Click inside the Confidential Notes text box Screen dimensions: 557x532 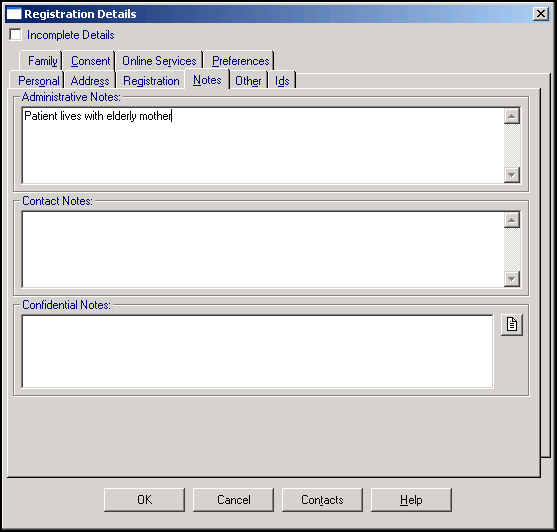pos(258,352)
